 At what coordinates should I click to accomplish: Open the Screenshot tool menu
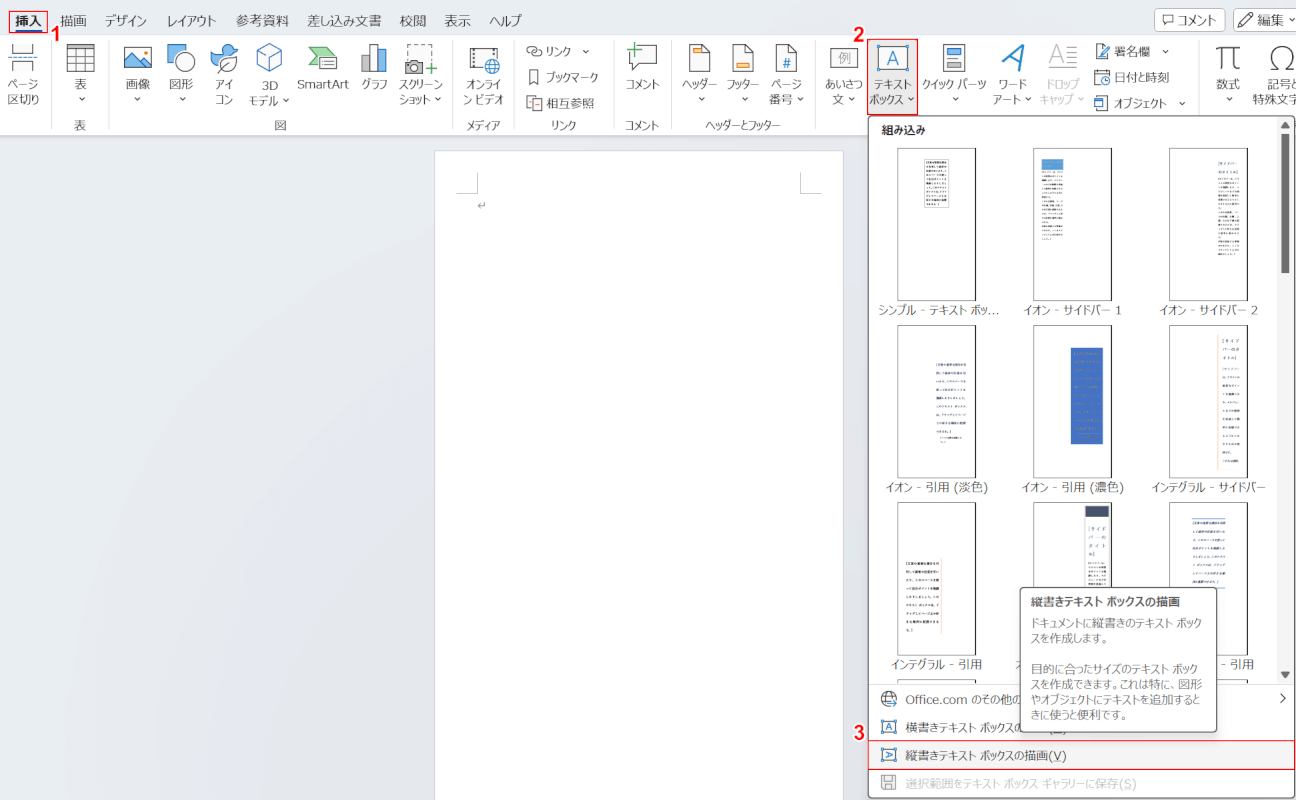click(x=420, y=75)
